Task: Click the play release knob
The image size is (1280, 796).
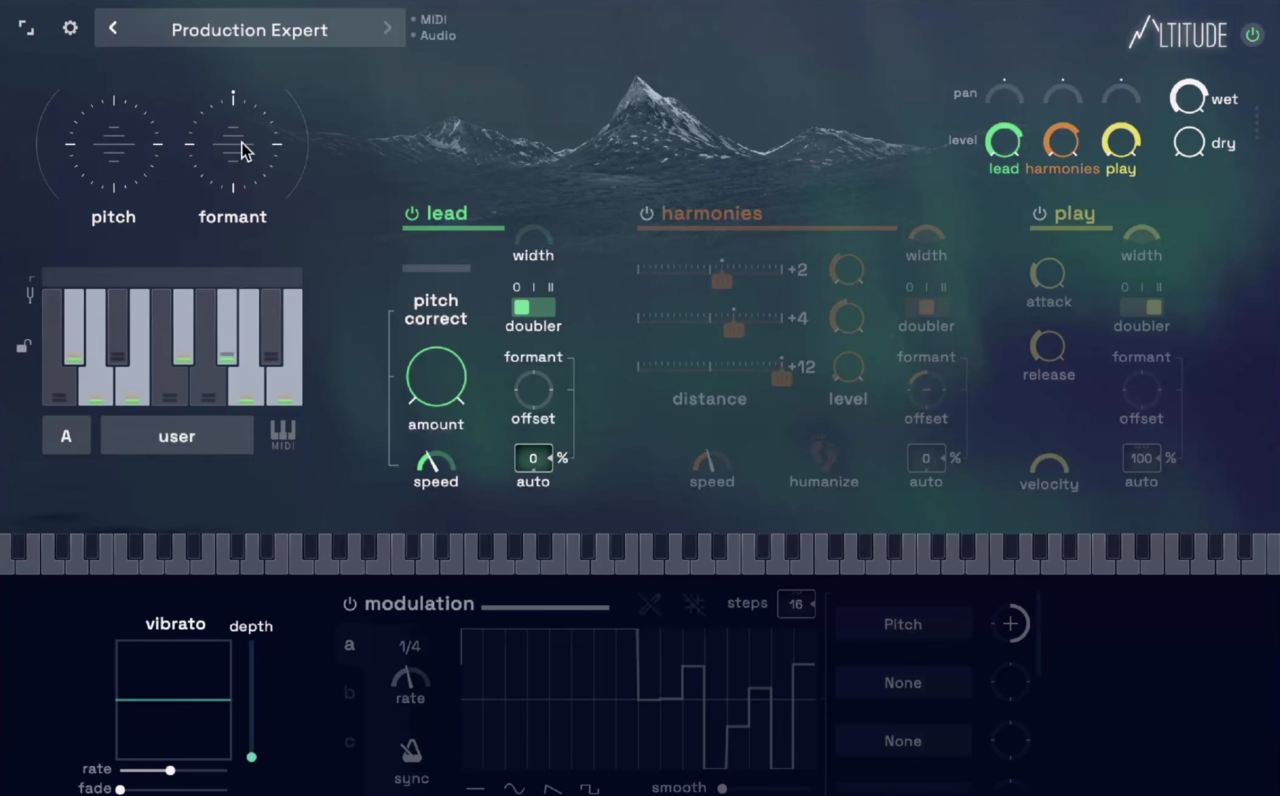Action: (x=1048, y=346)
